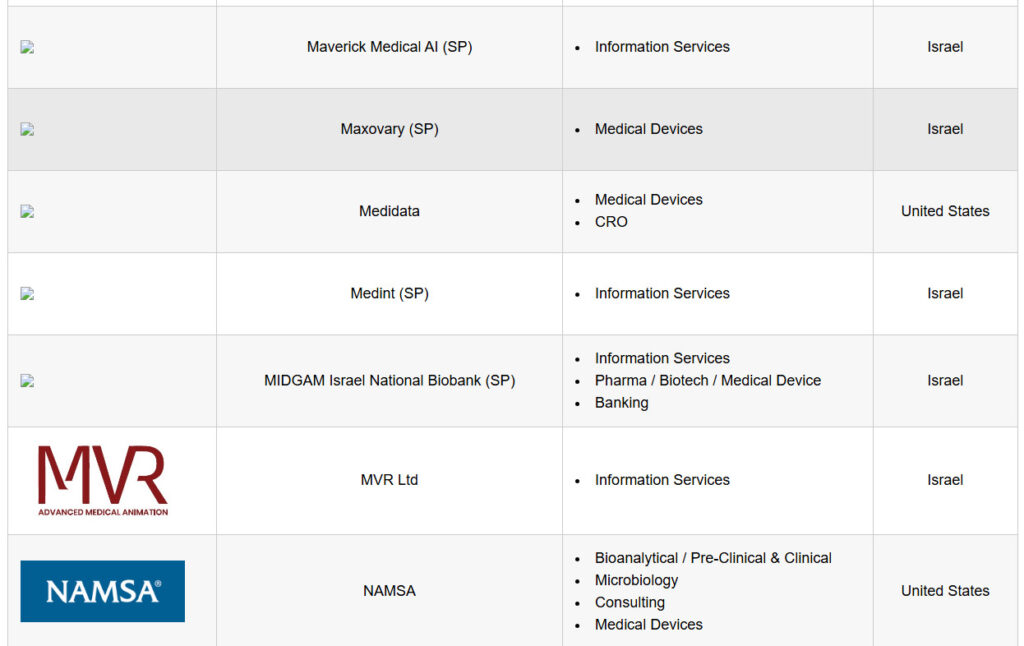Open MIDGAM Israel National Biobank (SP)

tap(389, 381)
